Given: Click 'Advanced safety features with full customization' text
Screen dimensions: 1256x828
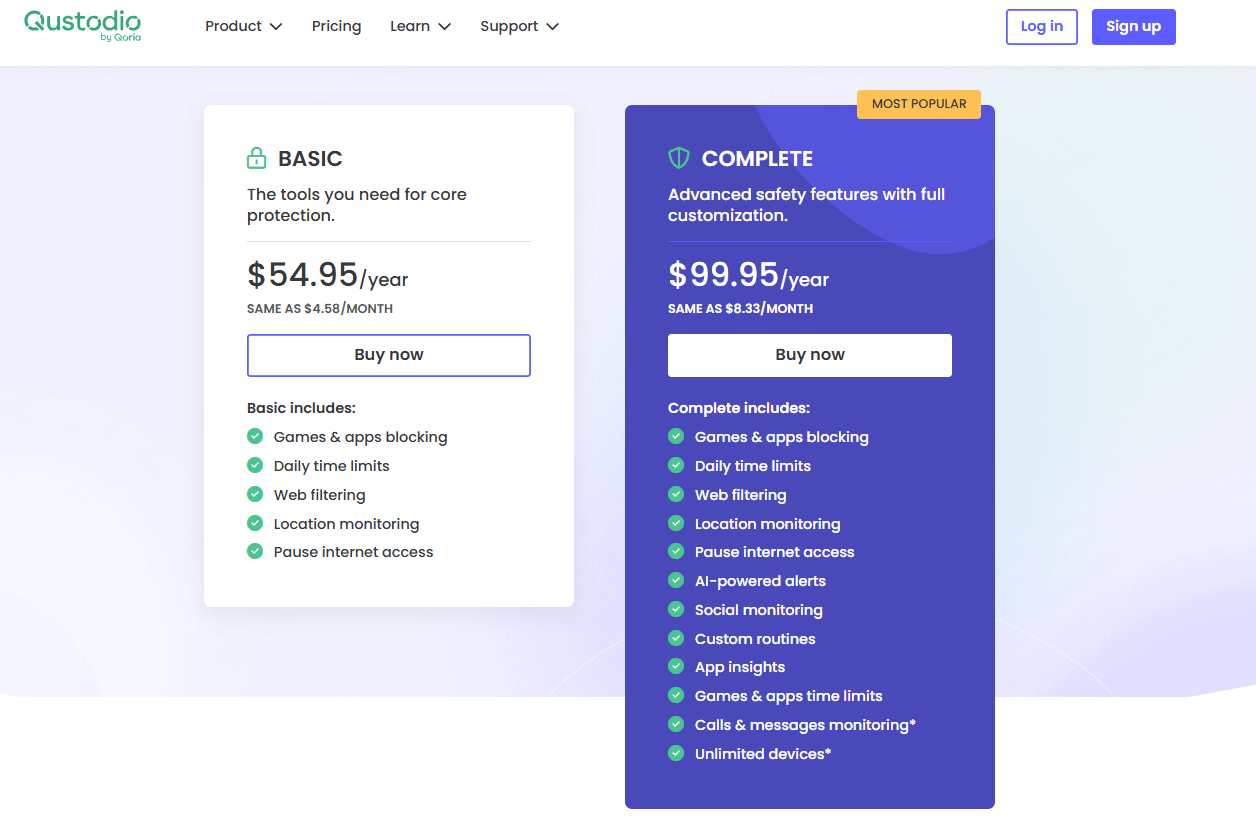Looking at the screenshot, I should click(806, 205).
